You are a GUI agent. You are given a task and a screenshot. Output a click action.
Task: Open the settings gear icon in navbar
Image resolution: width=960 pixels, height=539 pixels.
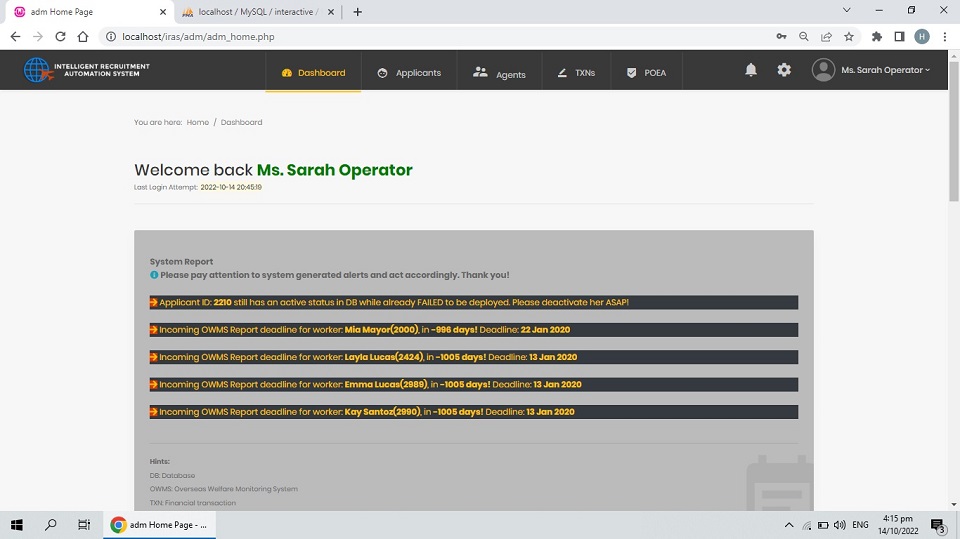(x=784, y=70)
